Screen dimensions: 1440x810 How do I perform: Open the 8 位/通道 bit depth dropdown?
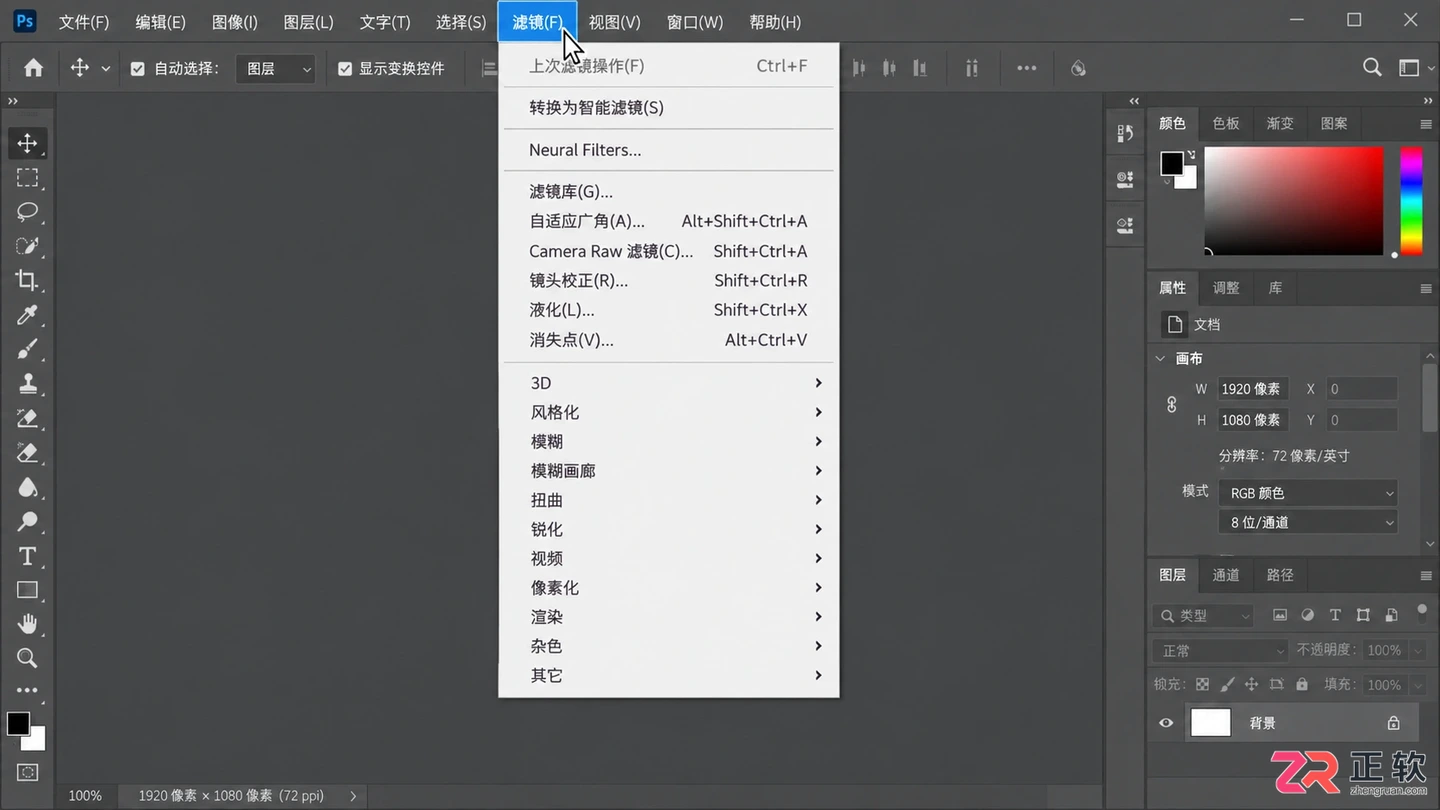(1308, 522)
